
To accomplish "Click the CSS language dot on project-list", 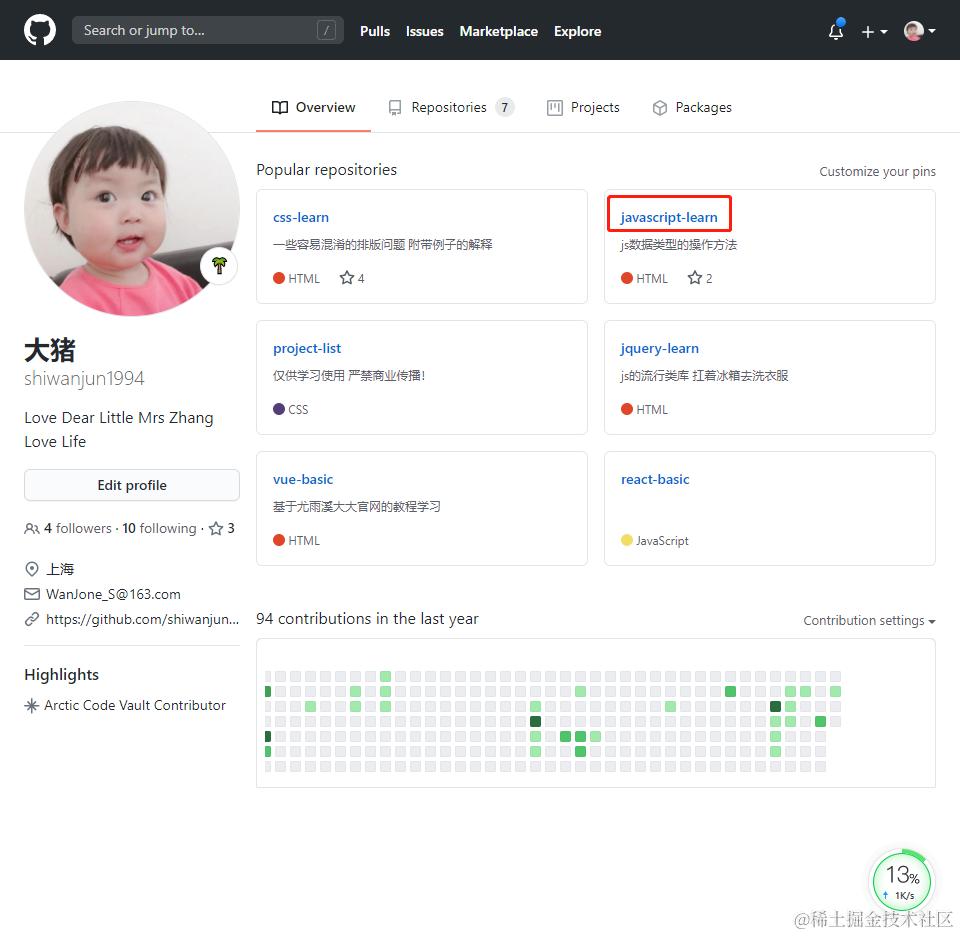I will pos(279,409).
